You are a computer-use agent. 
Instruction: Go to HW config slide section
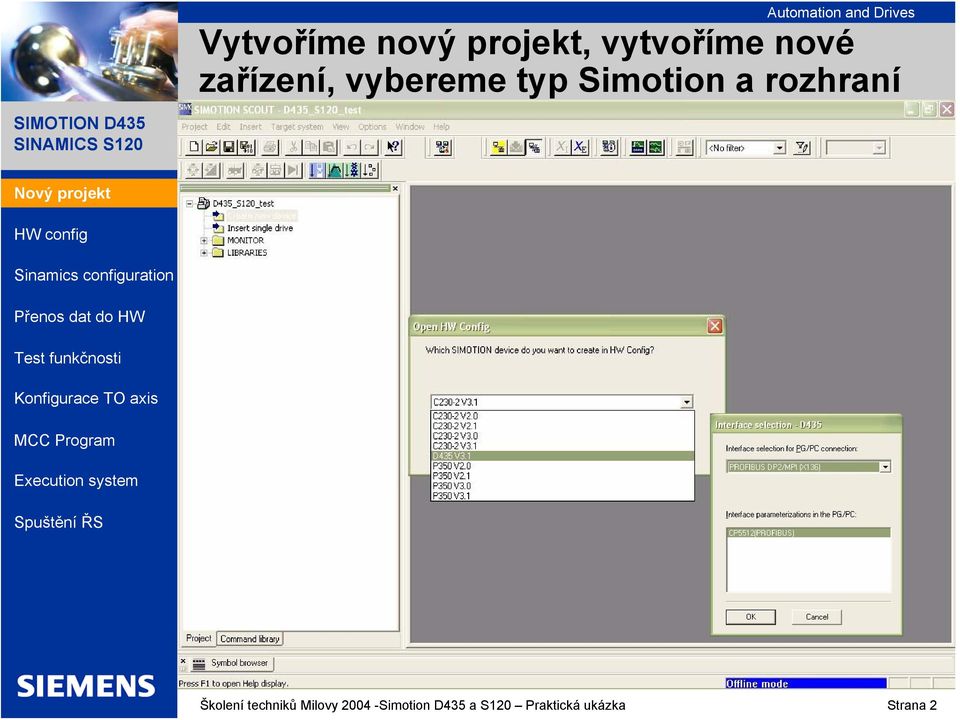point(51,234)
